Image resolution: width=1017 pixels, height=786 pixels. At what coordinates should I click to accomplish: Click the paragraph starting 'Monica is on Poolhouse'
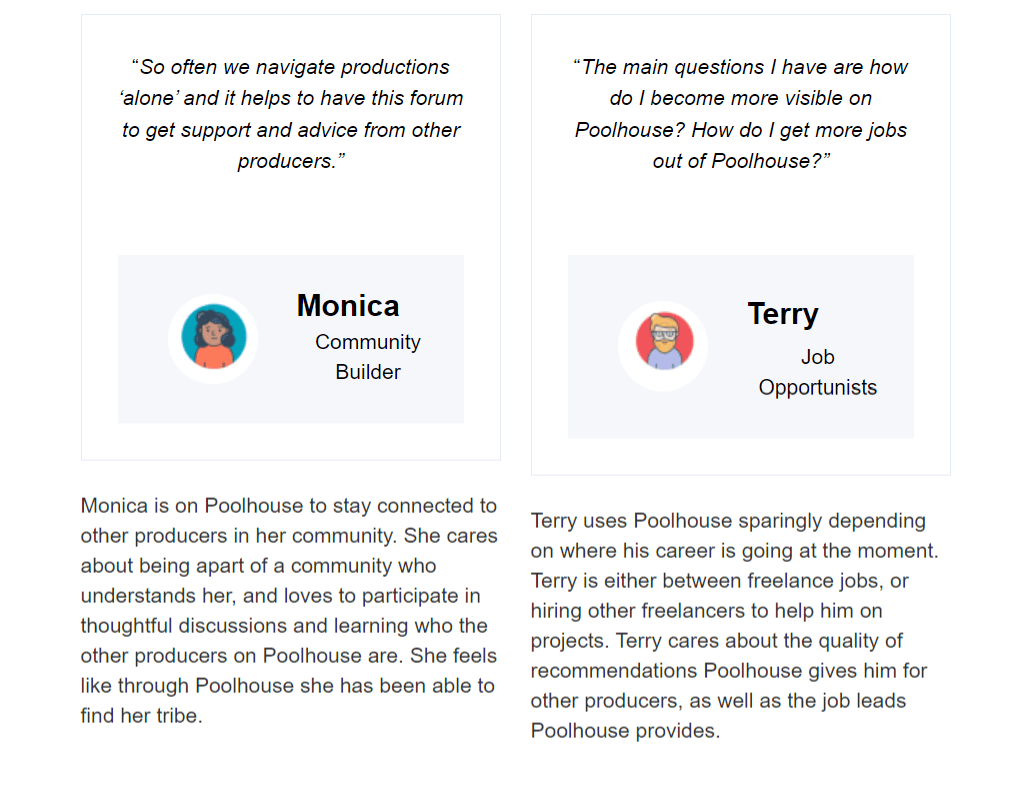(x=289, y=610)
